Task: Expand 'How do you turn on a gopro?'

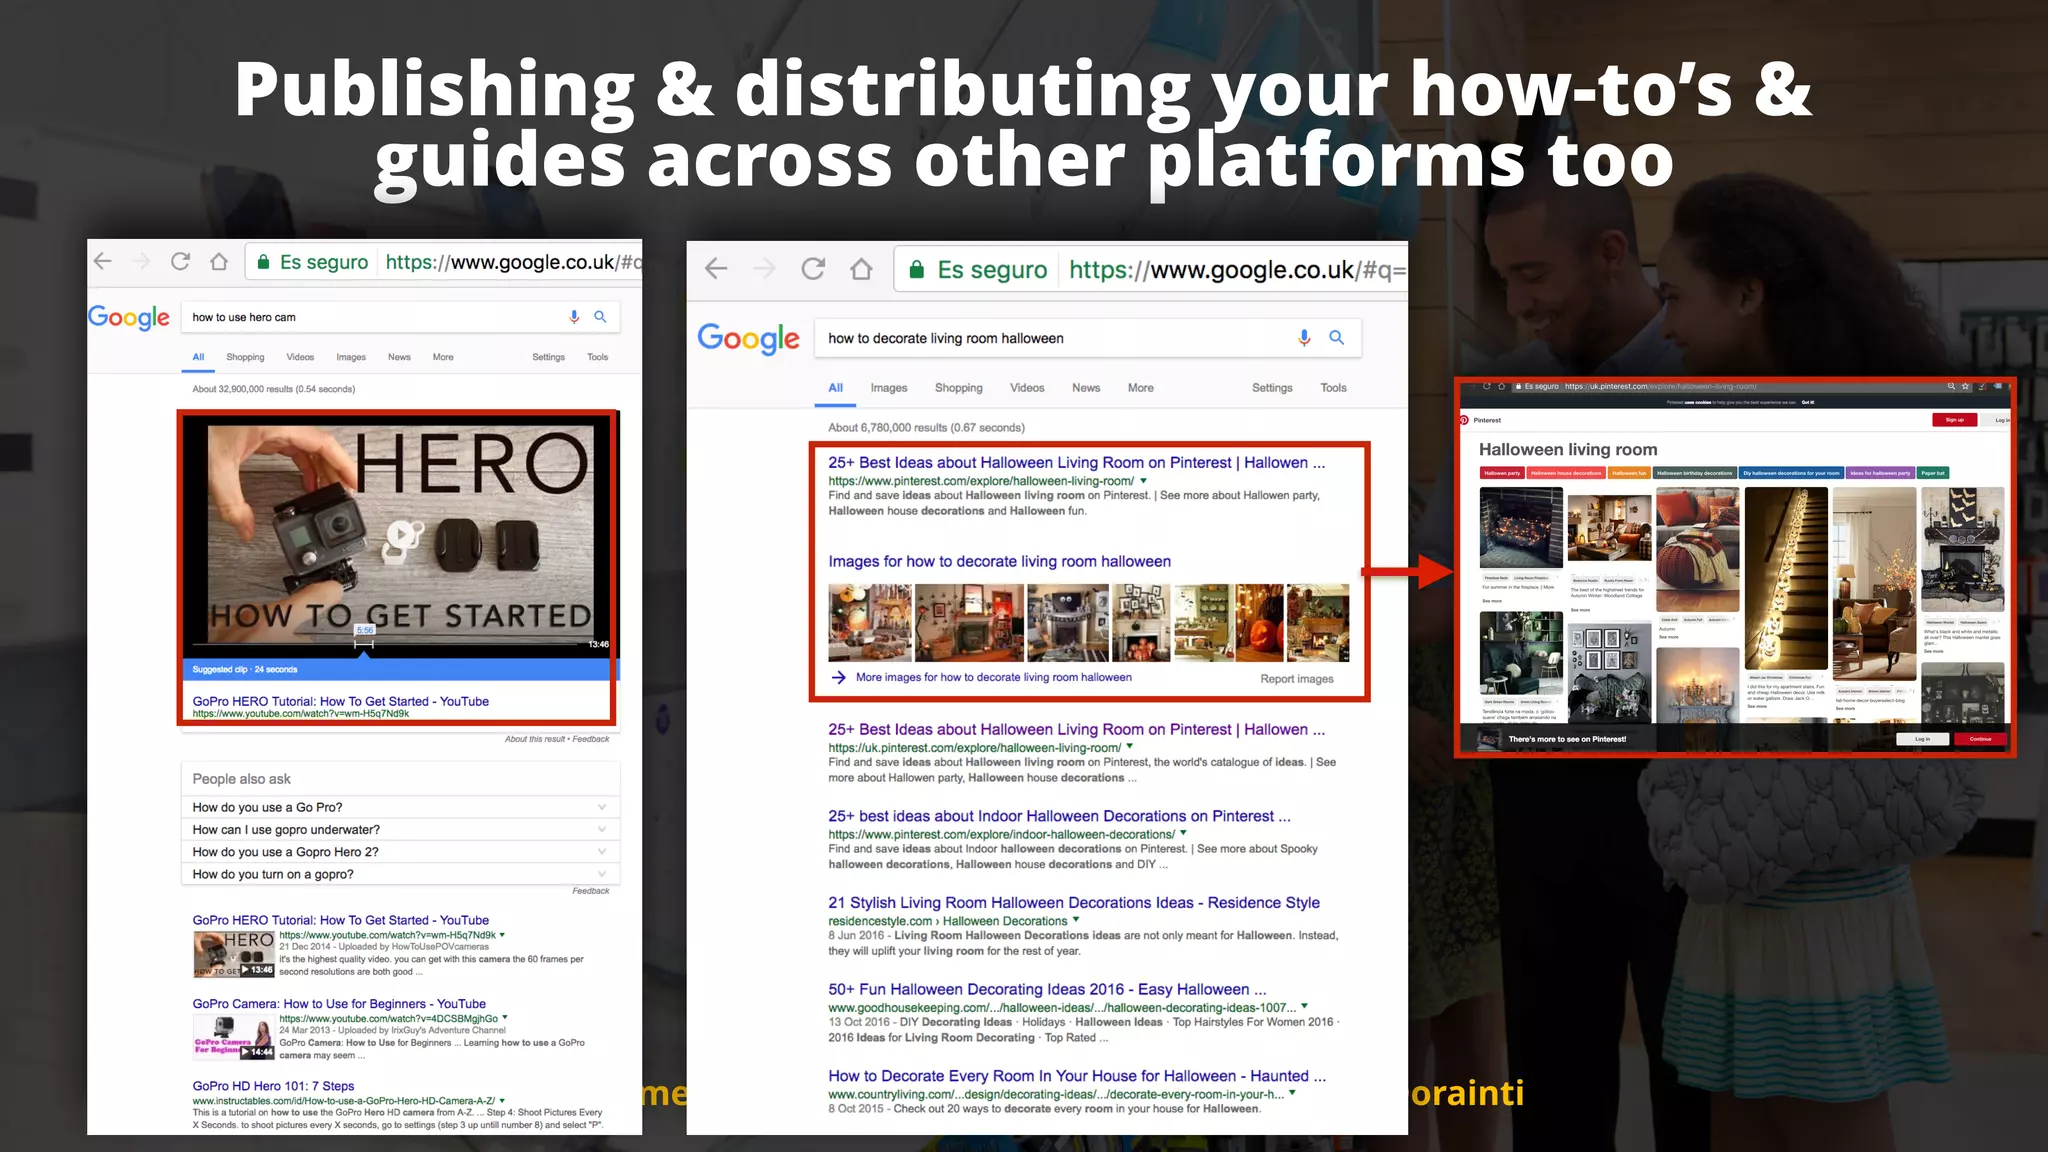Action: point(400,874)
